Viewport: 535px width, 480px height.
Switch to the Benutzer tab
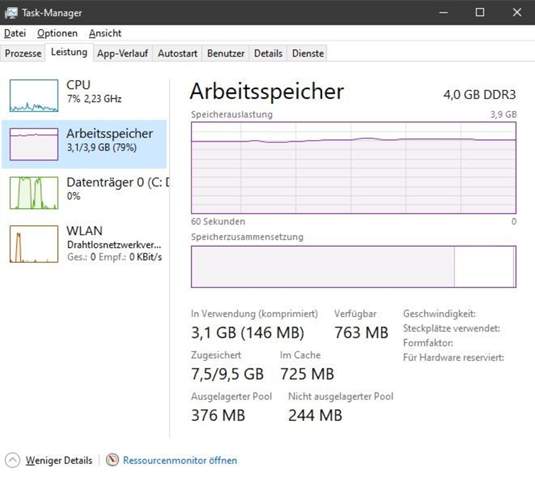tap(226, 53)
